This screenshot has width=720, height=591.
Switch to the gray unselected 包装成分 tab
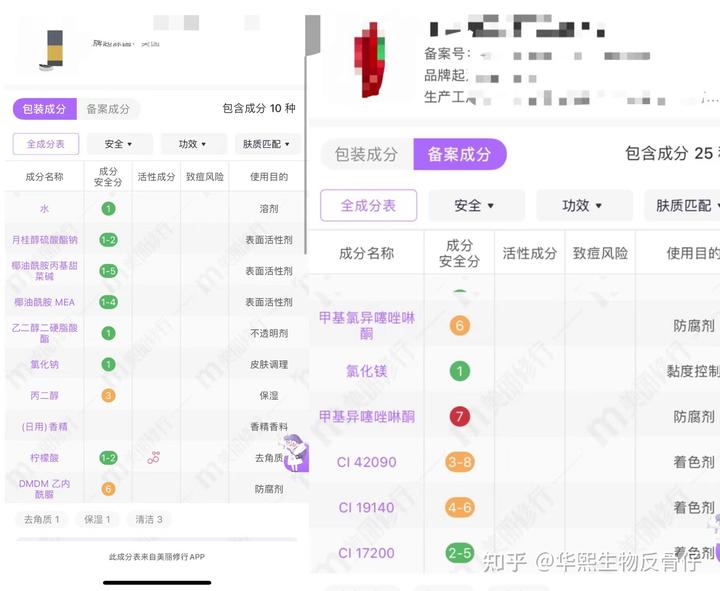coord(366,154)
